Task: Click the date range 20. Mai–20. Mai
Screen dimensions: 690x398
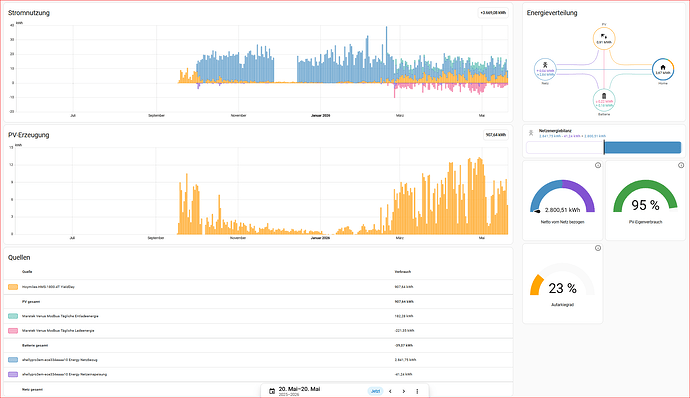Action: coord(299,389)
